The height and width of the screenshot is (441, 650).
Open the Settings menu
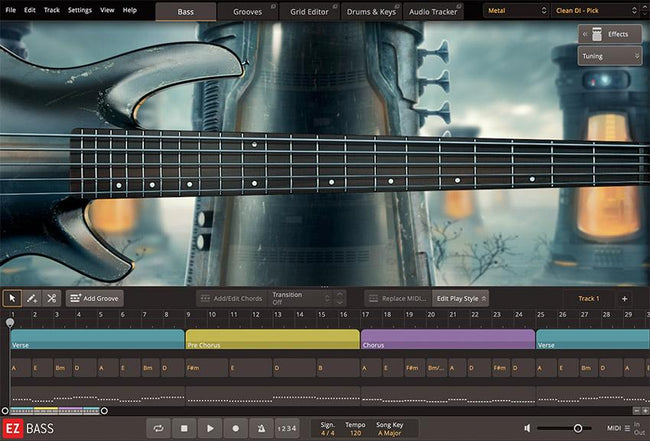(x=79, y=10)
